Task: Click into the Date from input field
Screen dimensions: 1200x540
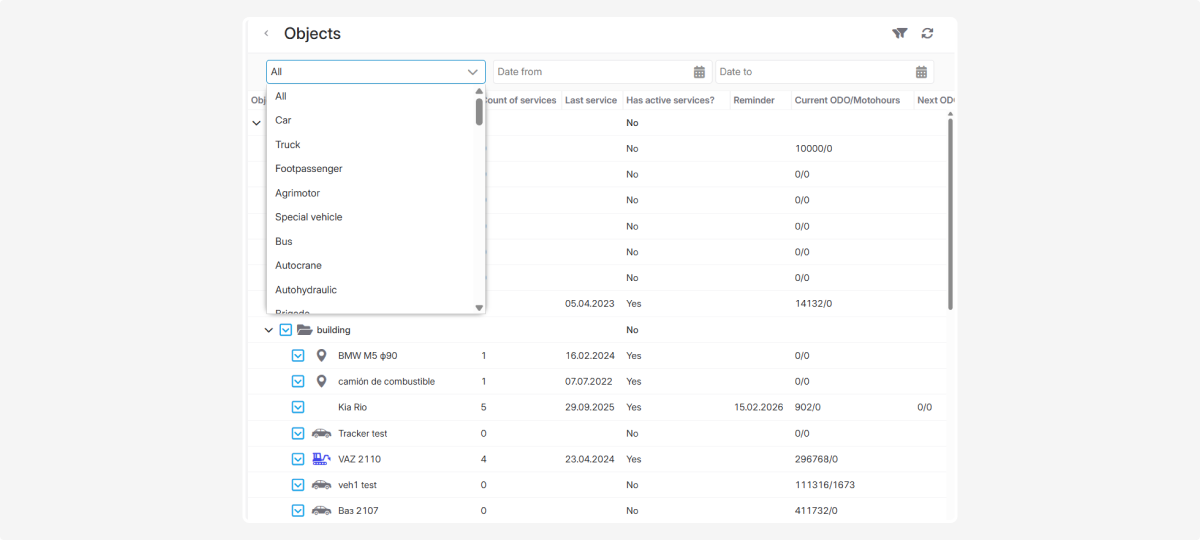Action: [590, 72]
